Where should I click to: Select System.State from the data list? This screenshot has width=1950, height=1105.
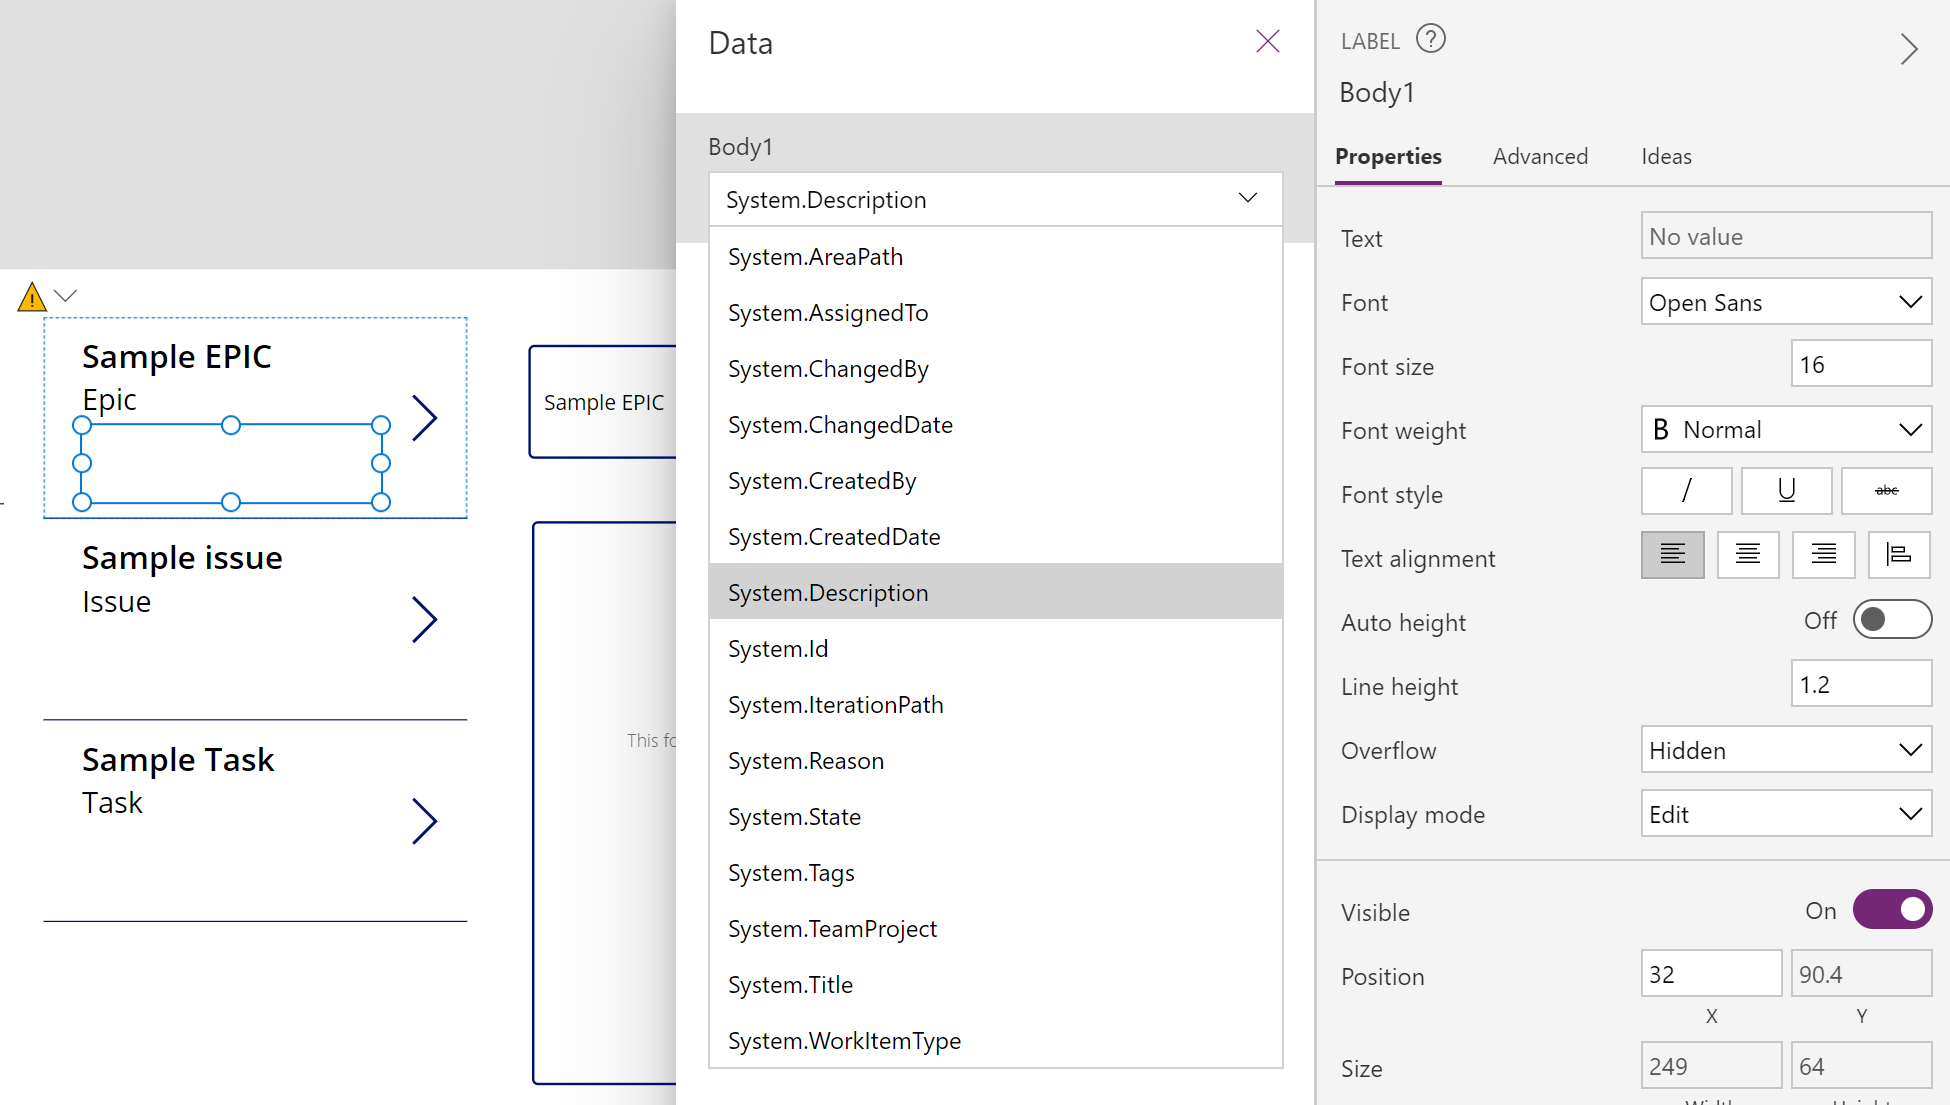[792, 816]
